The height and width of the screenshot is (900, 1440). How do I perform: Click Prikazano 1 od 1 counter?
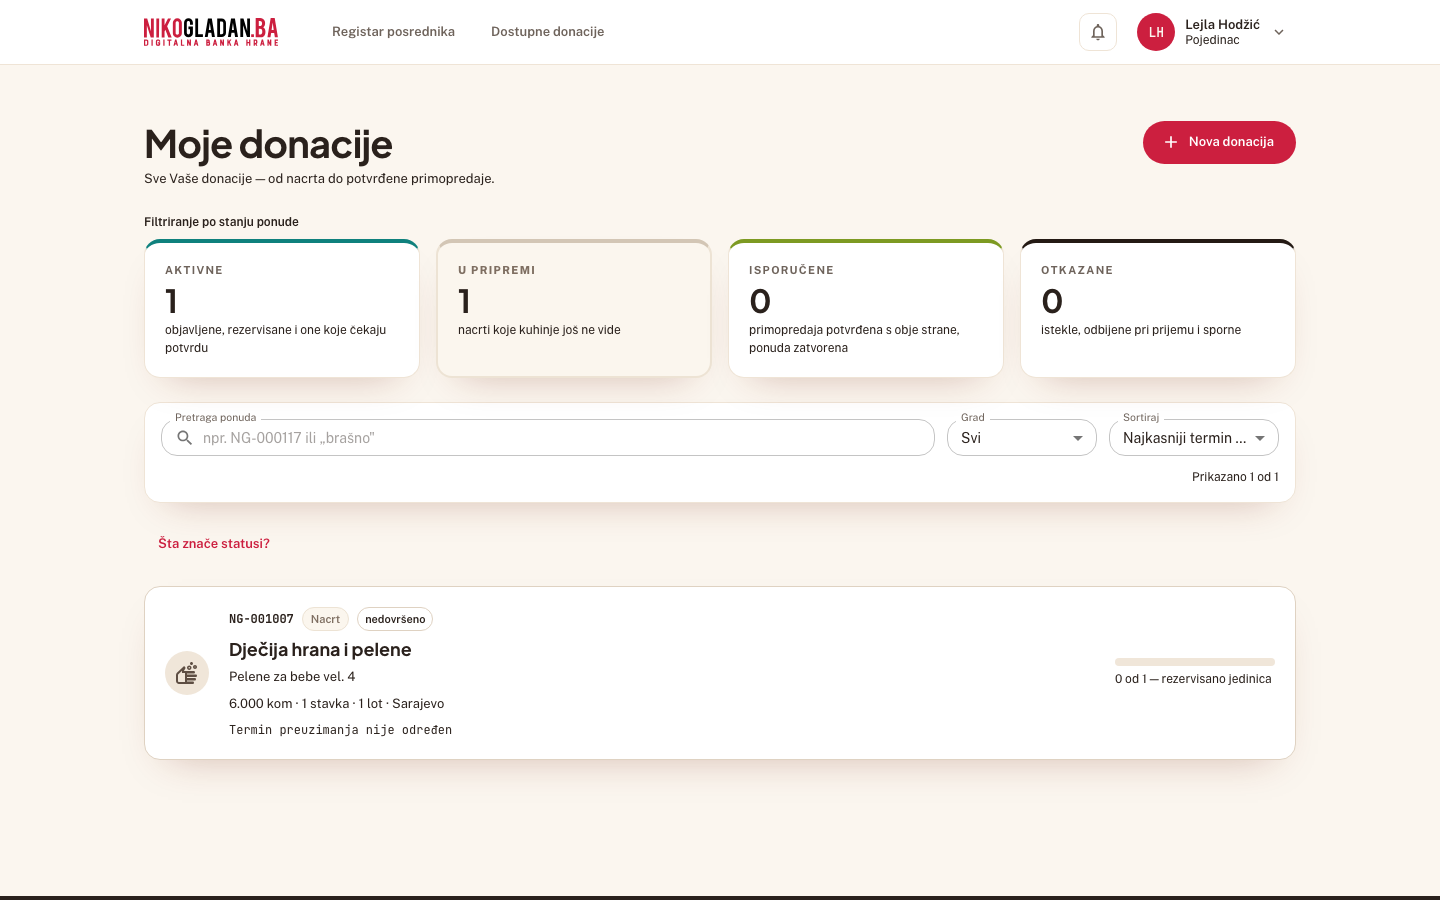point(1235,477)
